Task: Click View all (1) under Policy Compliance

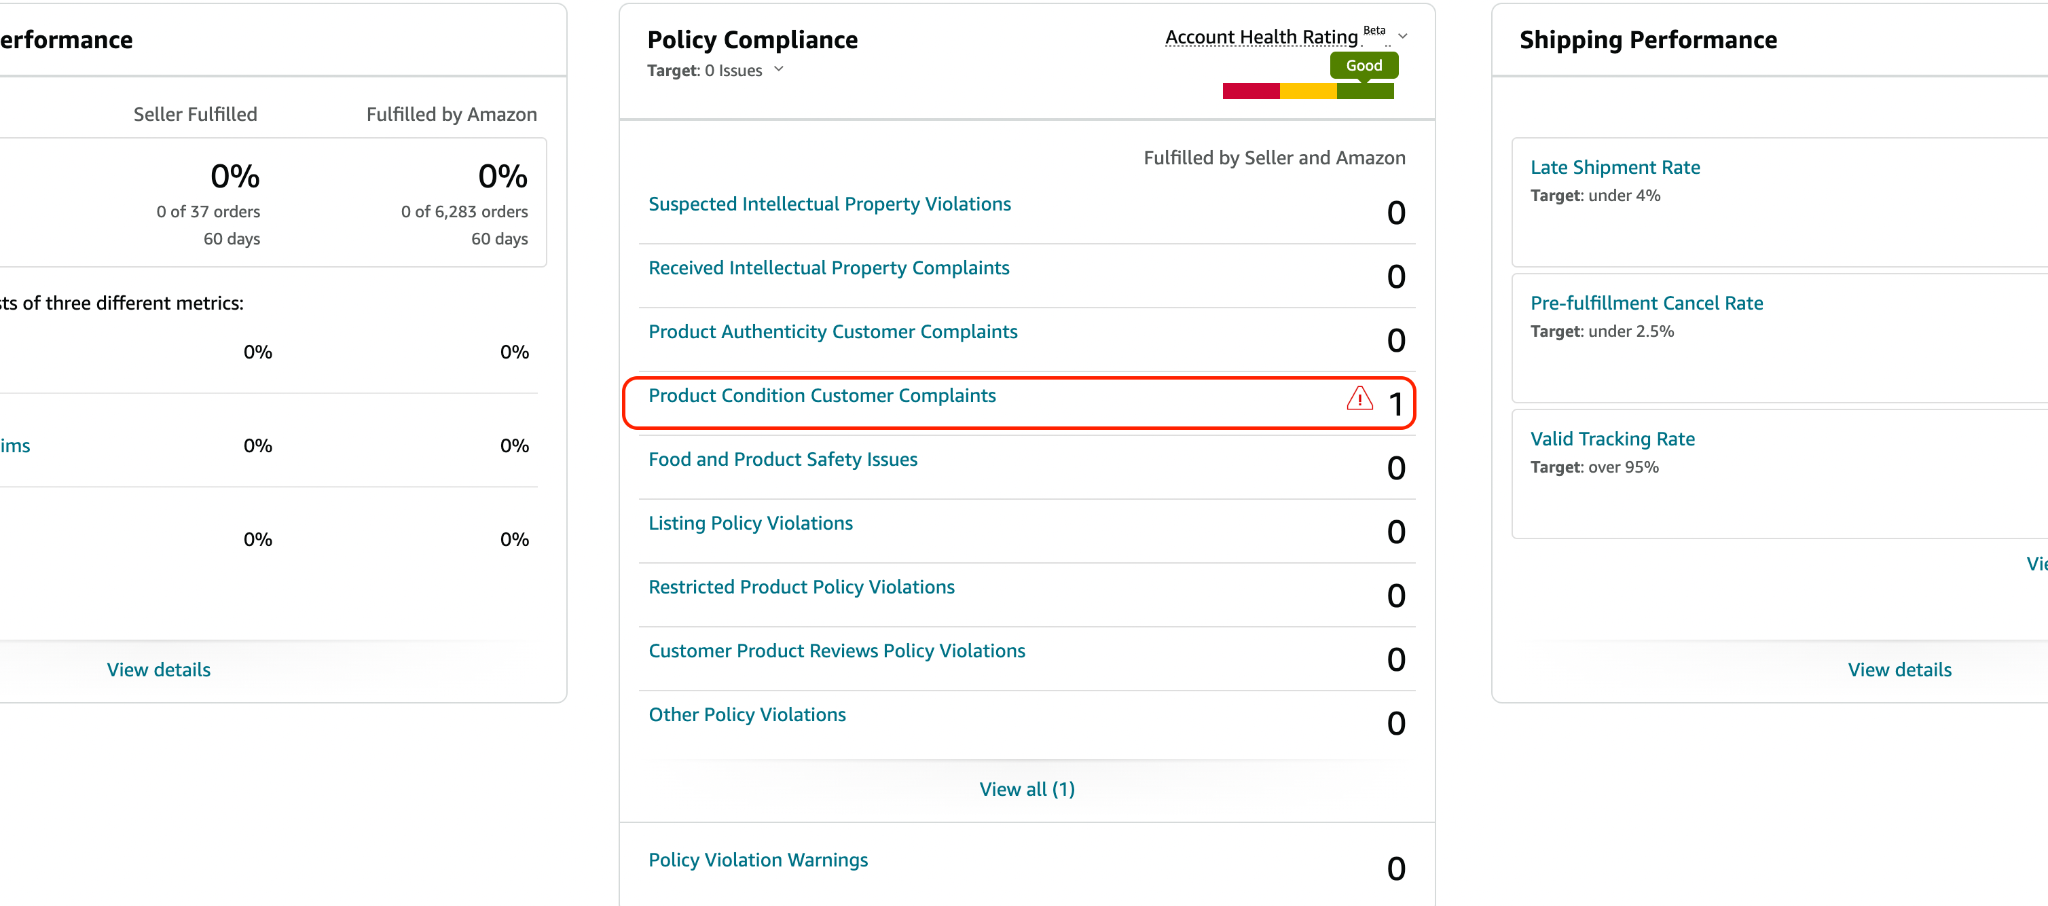Action: 1026,790
